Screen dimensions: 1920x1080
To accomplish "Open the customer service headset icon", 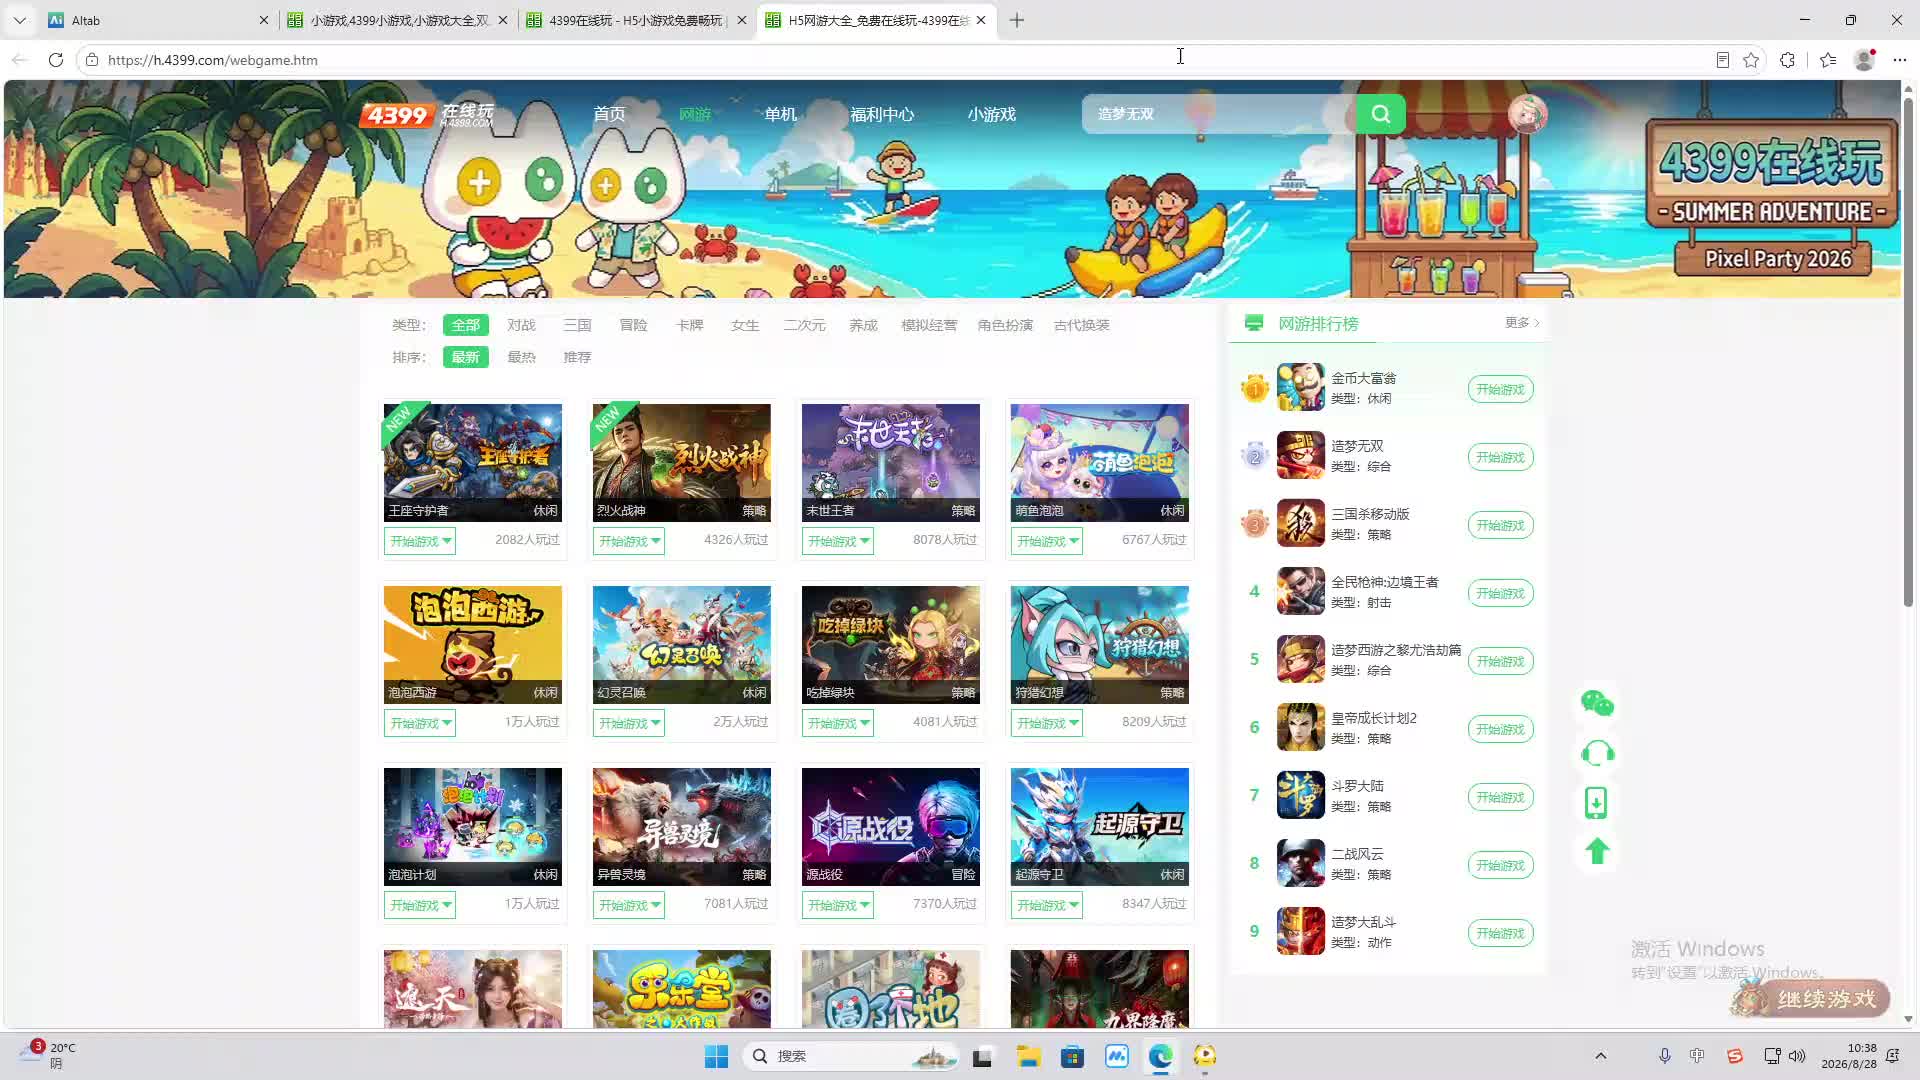I will pos(1597,753).
